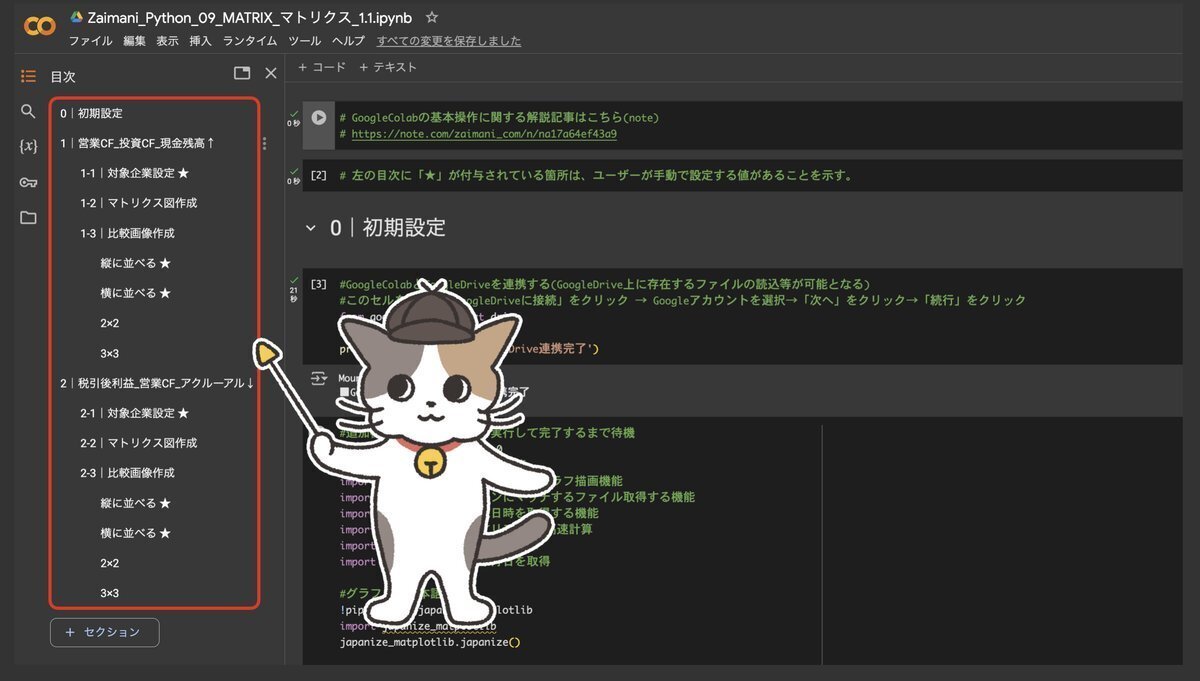Run the first code cell play button
The image size is (1200, 681).
click(x=318, y=117)
